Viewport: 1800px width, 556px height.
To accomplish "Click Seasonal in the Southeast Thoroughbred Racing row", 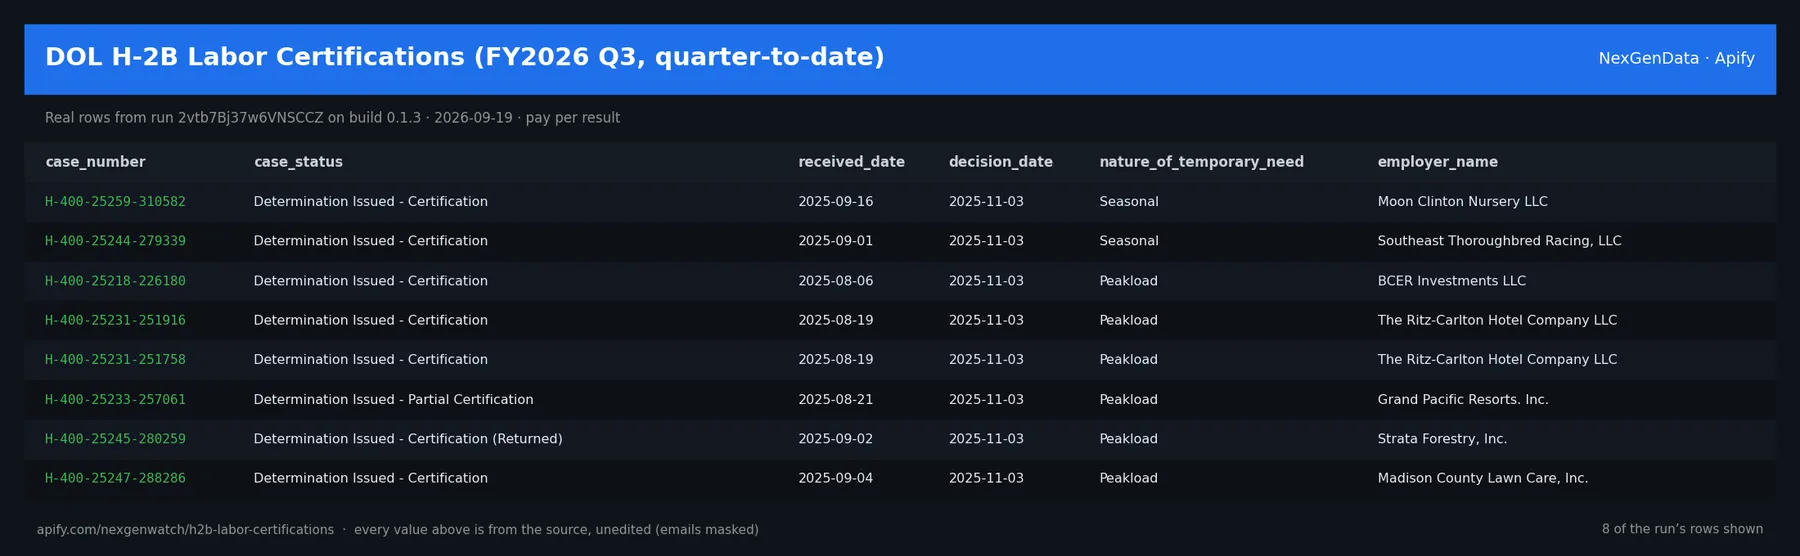I will pos(1128,241).
